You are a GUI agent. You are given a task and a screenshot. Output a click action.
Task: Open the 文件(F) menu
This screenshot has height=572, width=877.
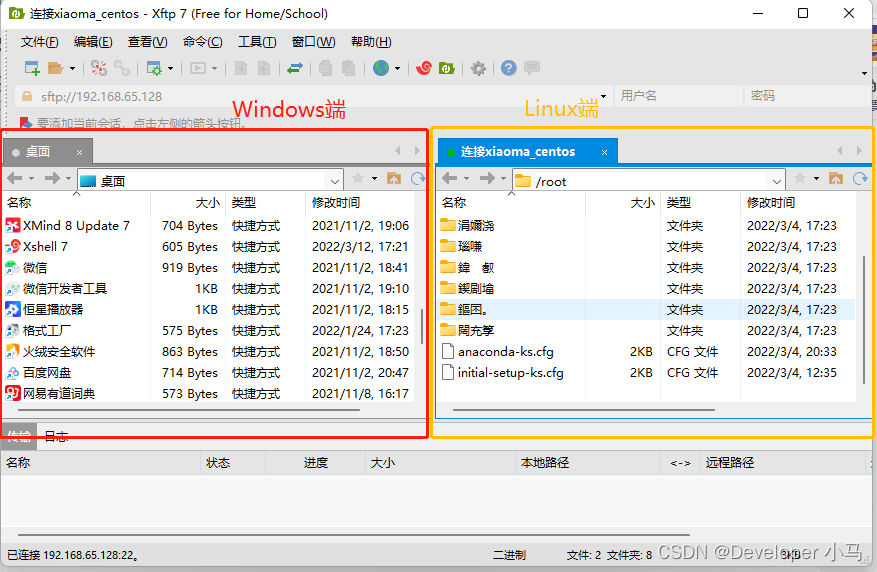(x=40, y=42)
